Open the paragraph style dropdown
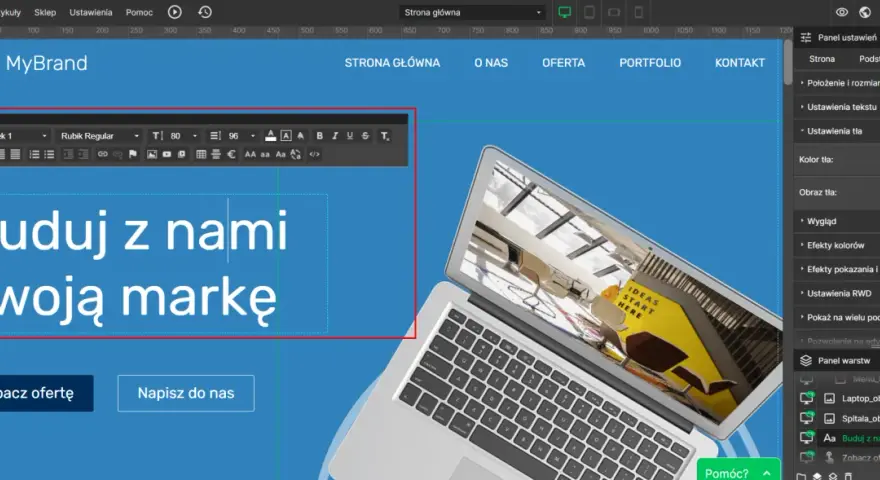This screenshot has width=880, height=480. click(x=24, y=136)
